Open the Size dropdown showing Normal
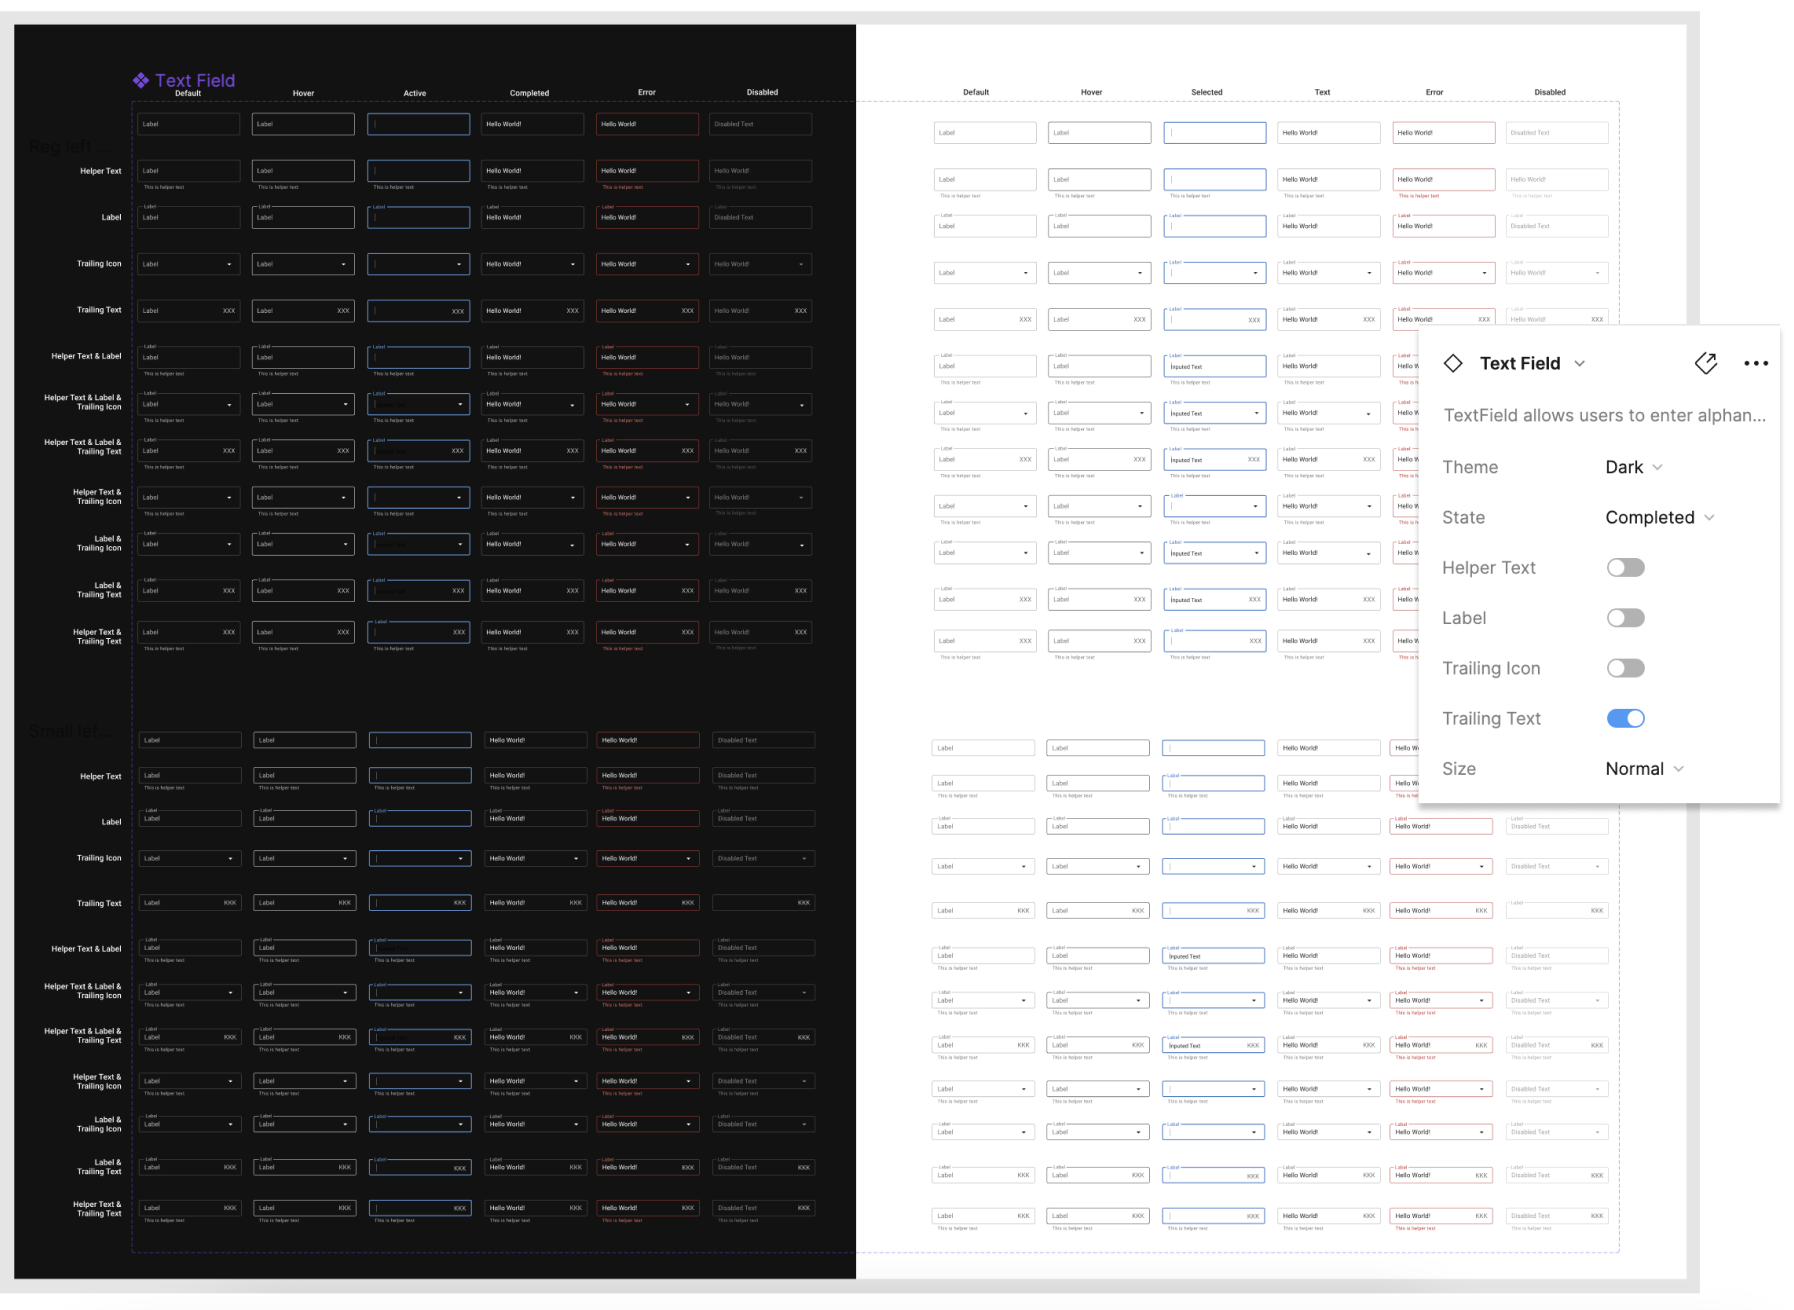Image resolution: width=1794 pixels, height=1310 pixels. [1645, 769]
